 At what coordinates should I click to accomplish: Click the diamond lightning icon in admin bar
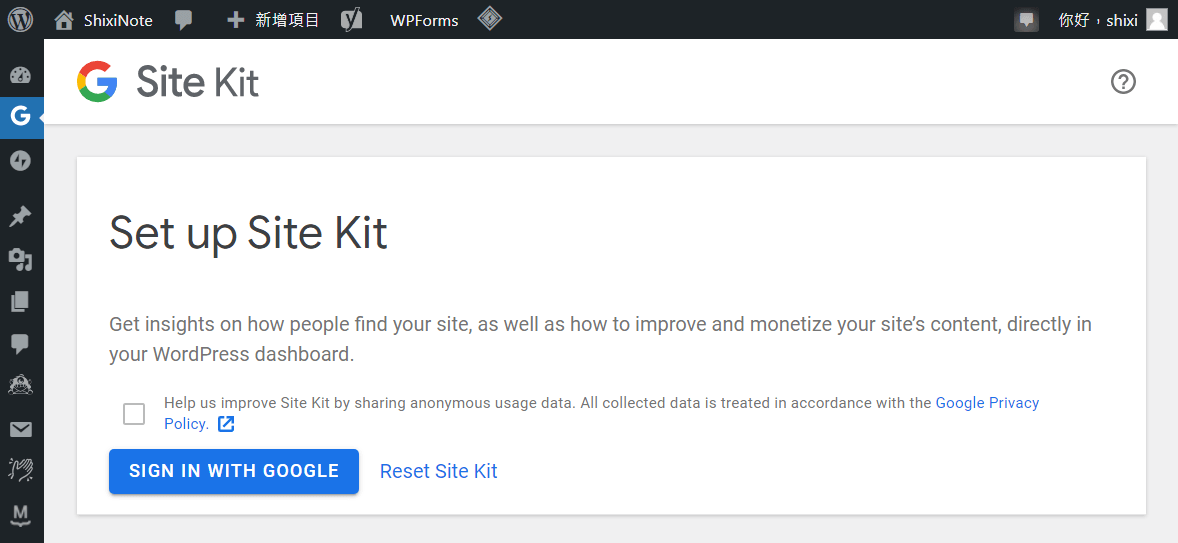pyautogui.click(x=490, y=19)
